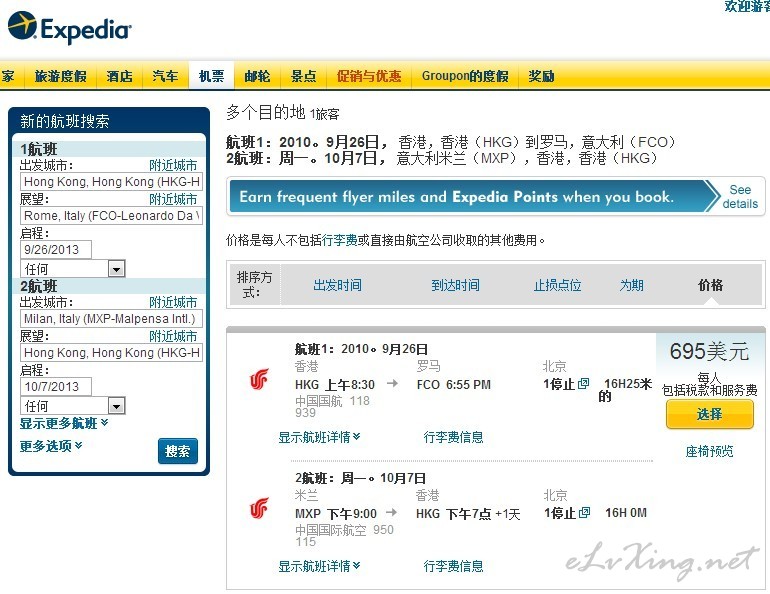Open 座椅预览 seat preview link
770x594 pixels.
pyautogui.click(x=709, y=451)
